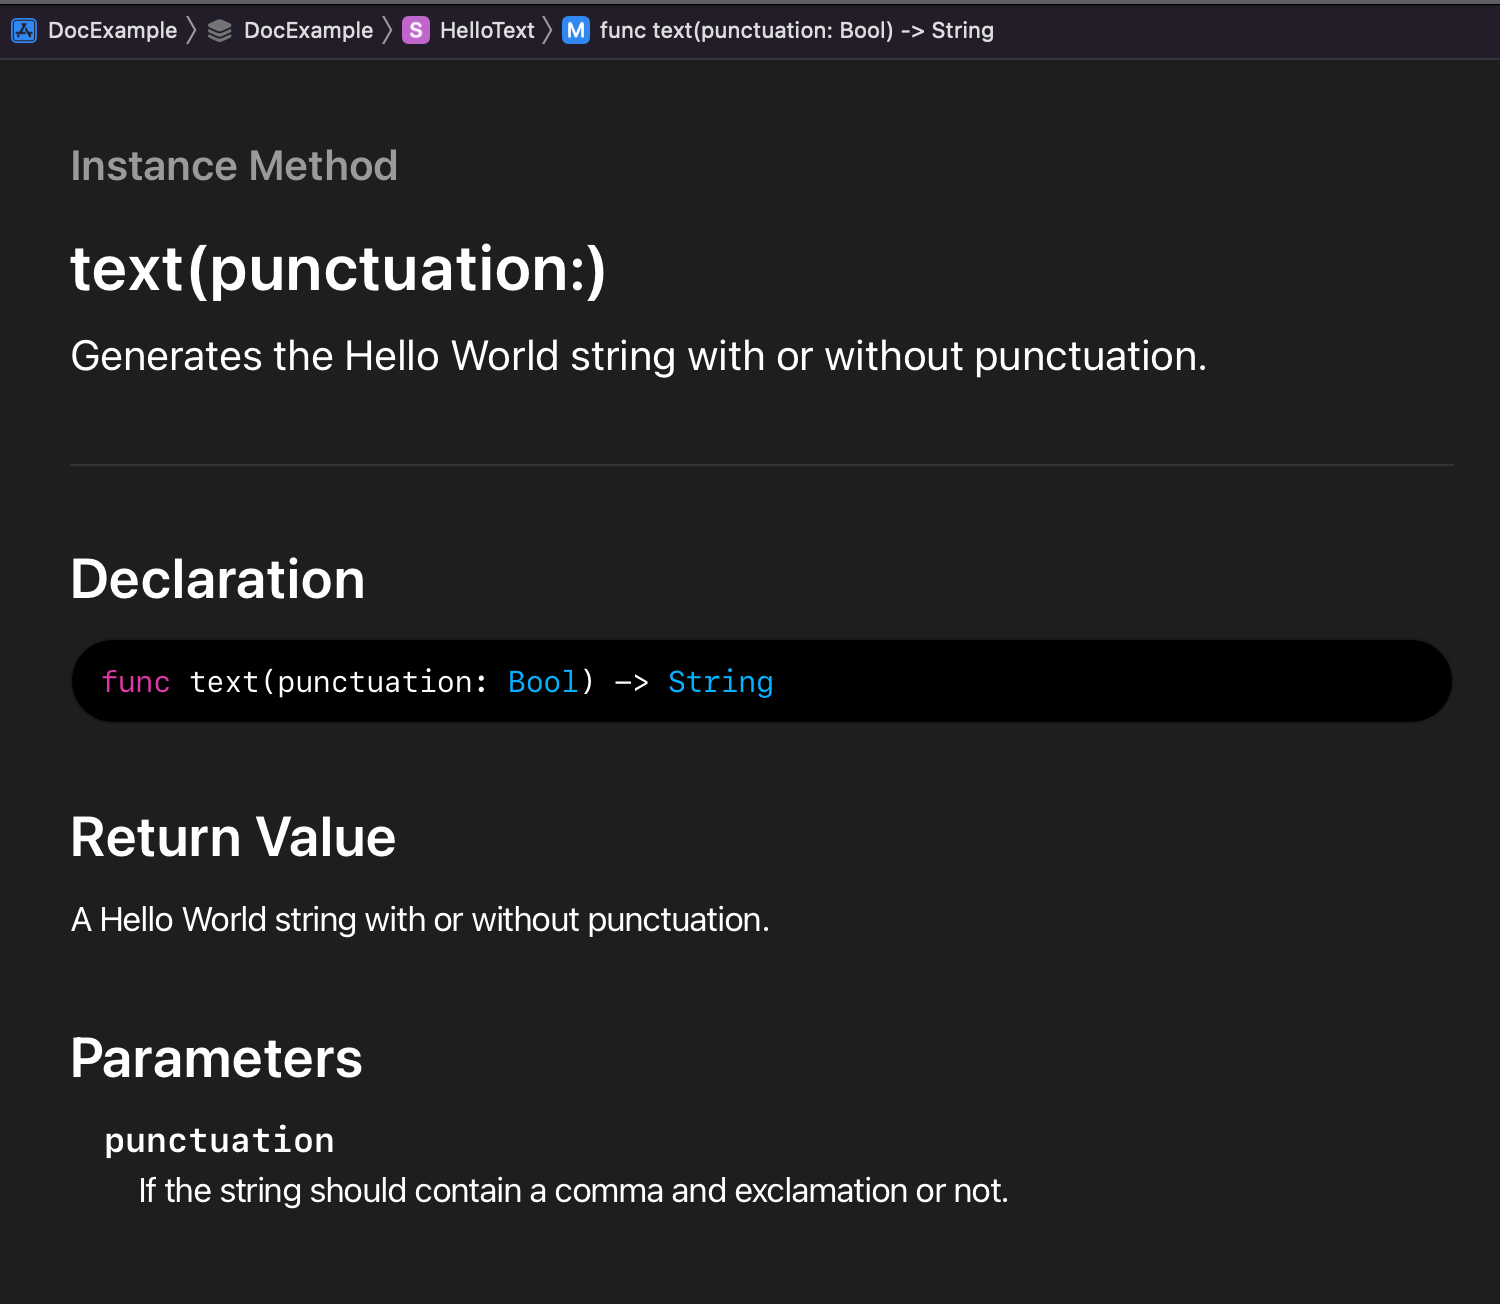Open the HelloText struct from the breadcrumb
This screenshot has height=1304, width=1500.
point(485,30)
